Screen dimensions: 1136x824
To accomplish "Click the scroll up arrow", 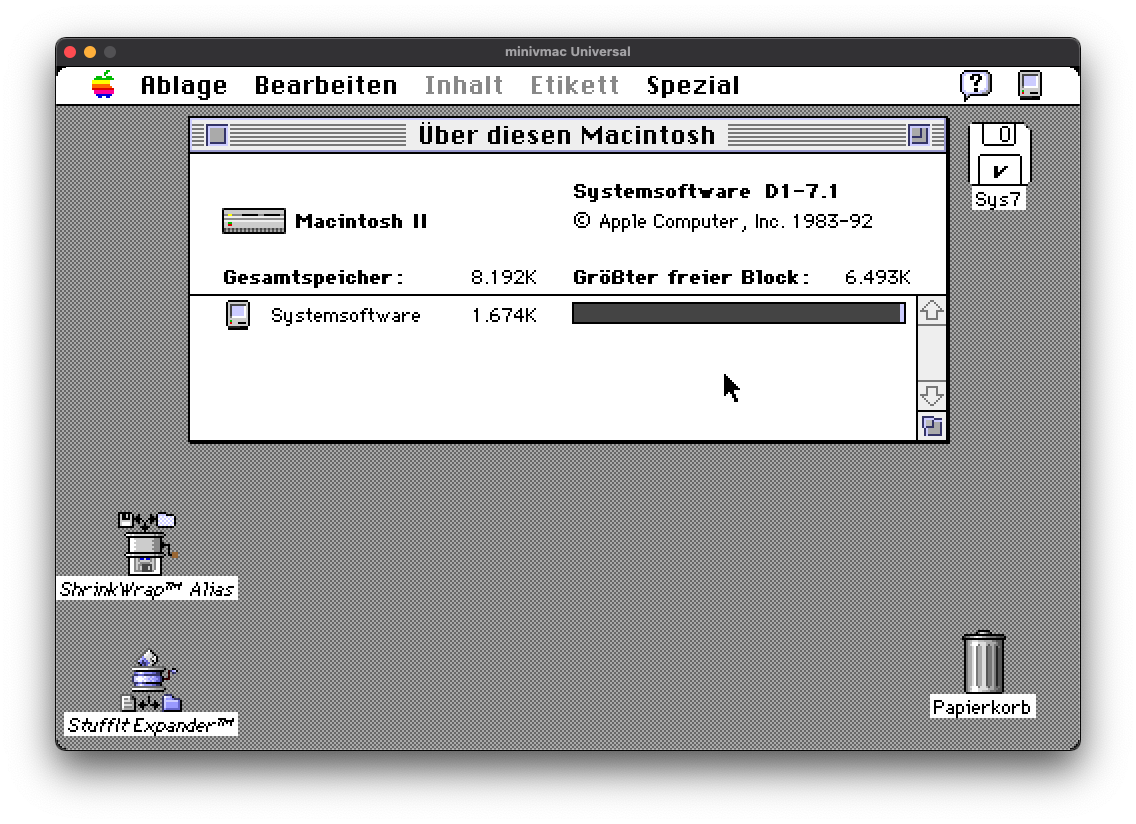I will click(931, 311).
